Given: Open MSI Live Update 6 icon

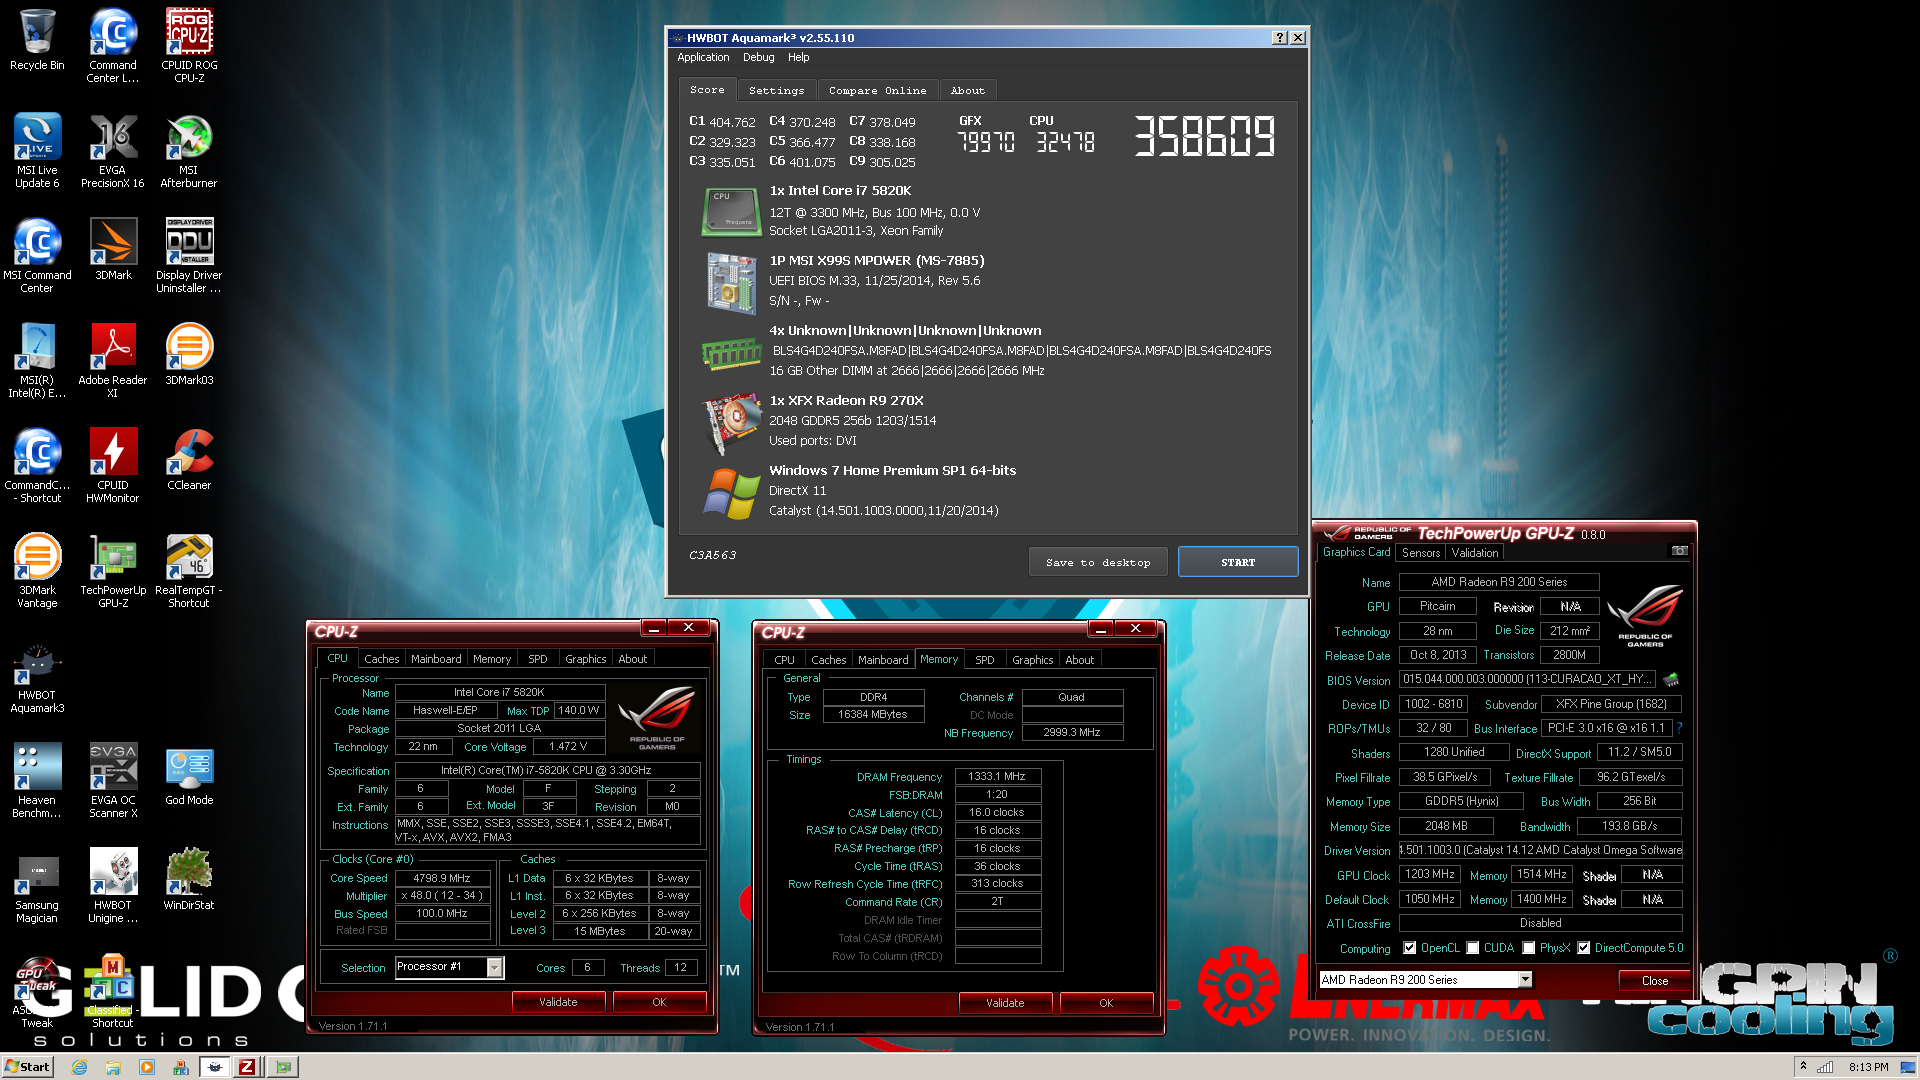Looking at the screenshot, I should (x=37, y=151).
